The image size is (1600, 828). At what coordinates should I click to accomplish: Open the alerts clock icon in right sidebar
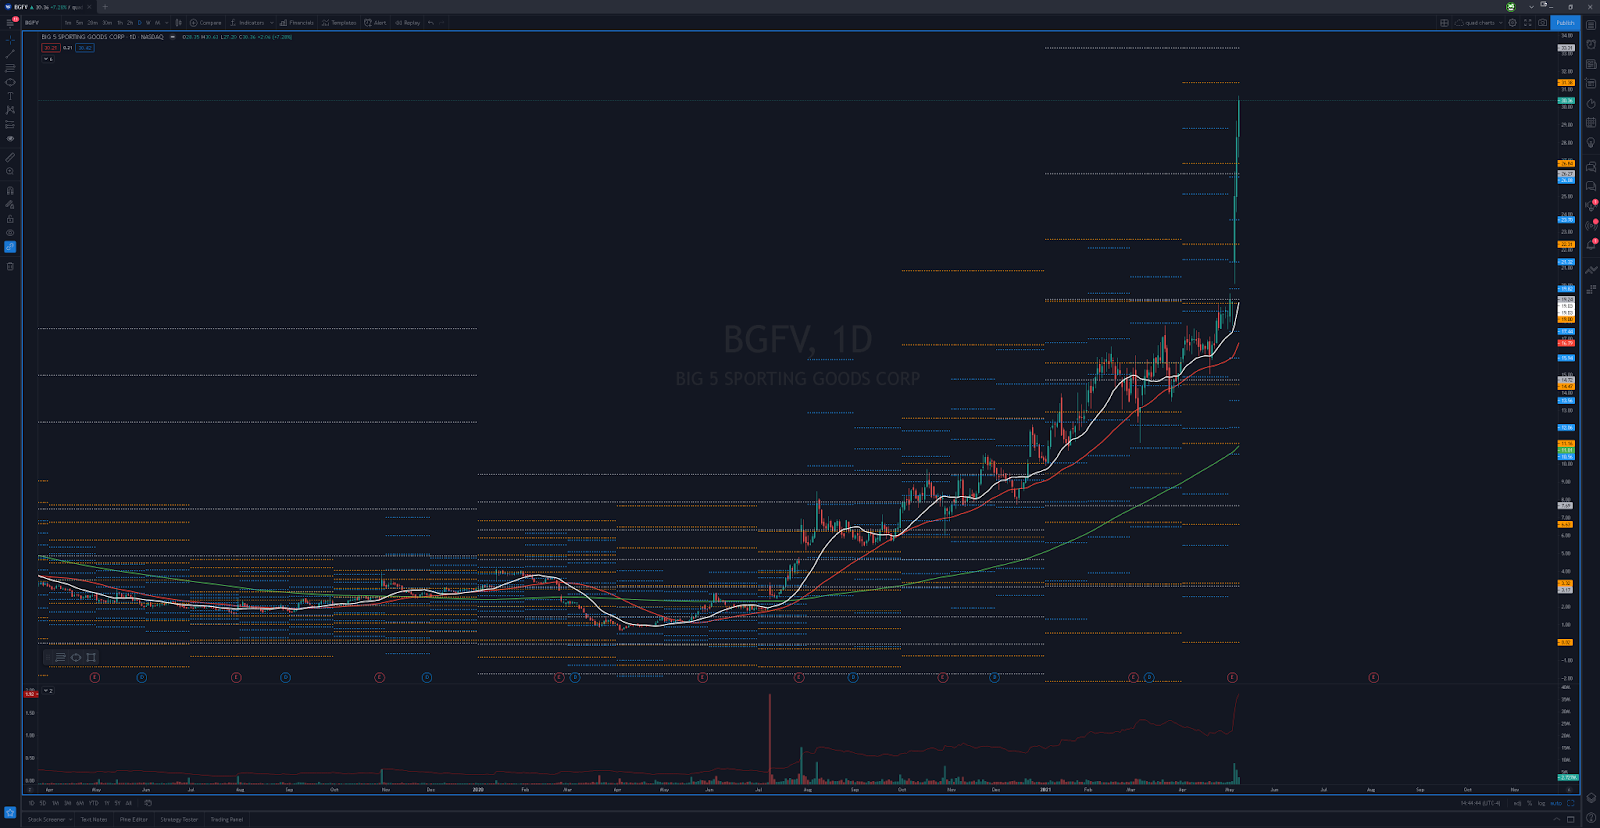point(1591,44)
